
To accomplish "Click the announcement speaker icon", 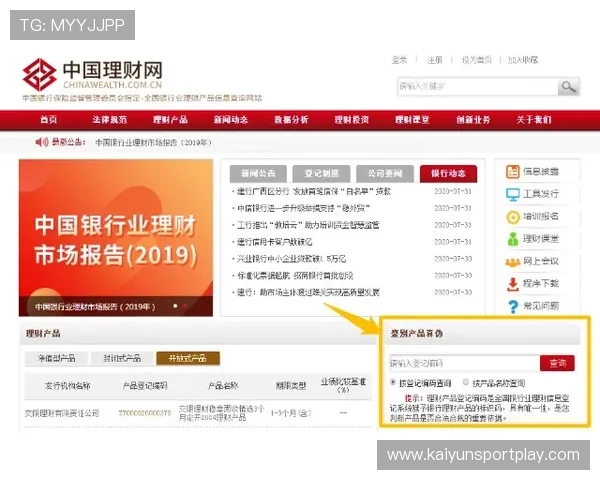I will pos(42,142).
